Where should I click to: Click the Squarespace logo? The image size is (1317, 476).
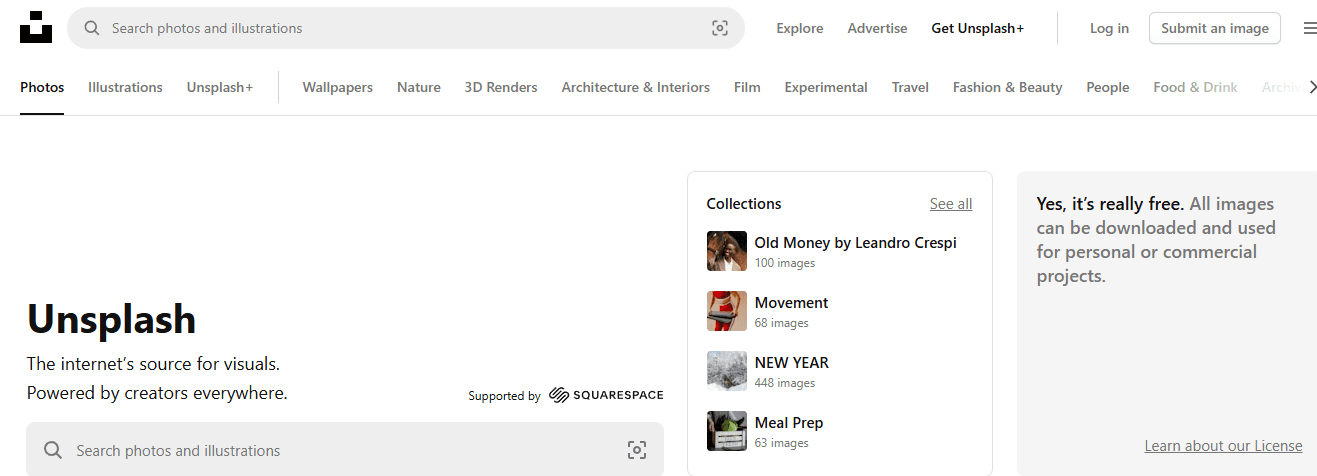coord(606,395)
